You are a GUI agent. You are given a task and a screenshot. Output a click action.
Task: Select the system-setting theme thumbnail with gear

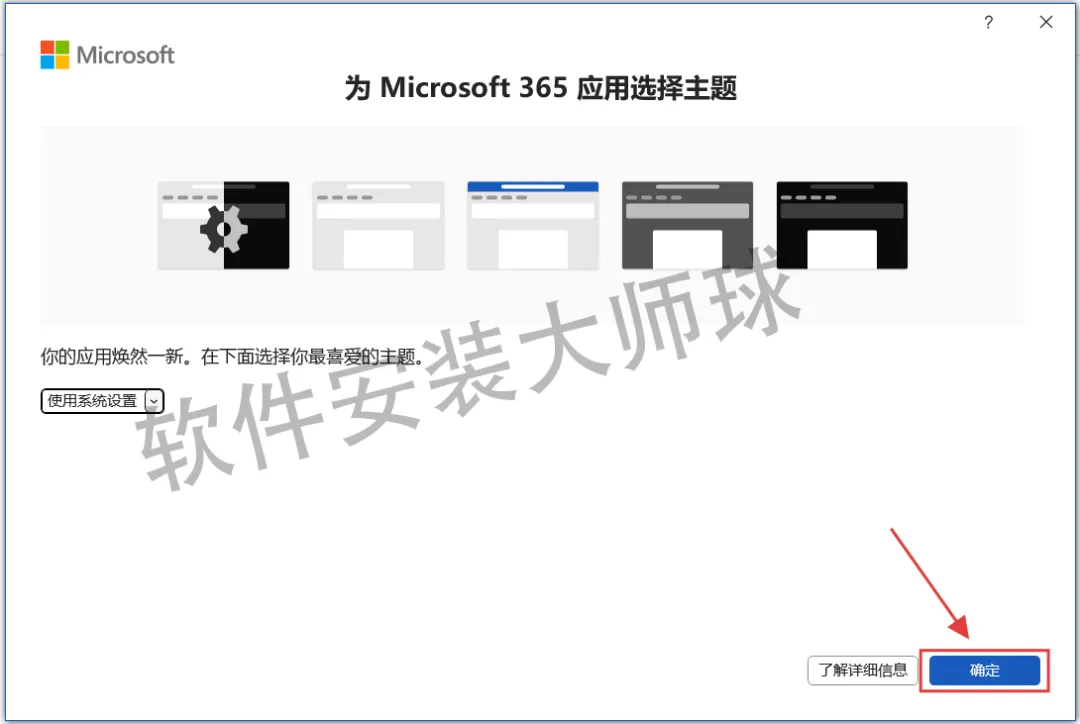(223, 225)
